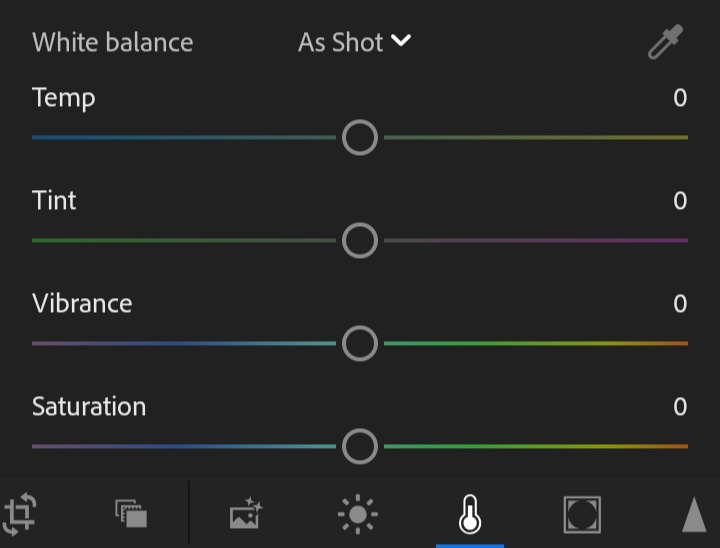Switch to the Light sun icon panel

click(x=357, y=515)
